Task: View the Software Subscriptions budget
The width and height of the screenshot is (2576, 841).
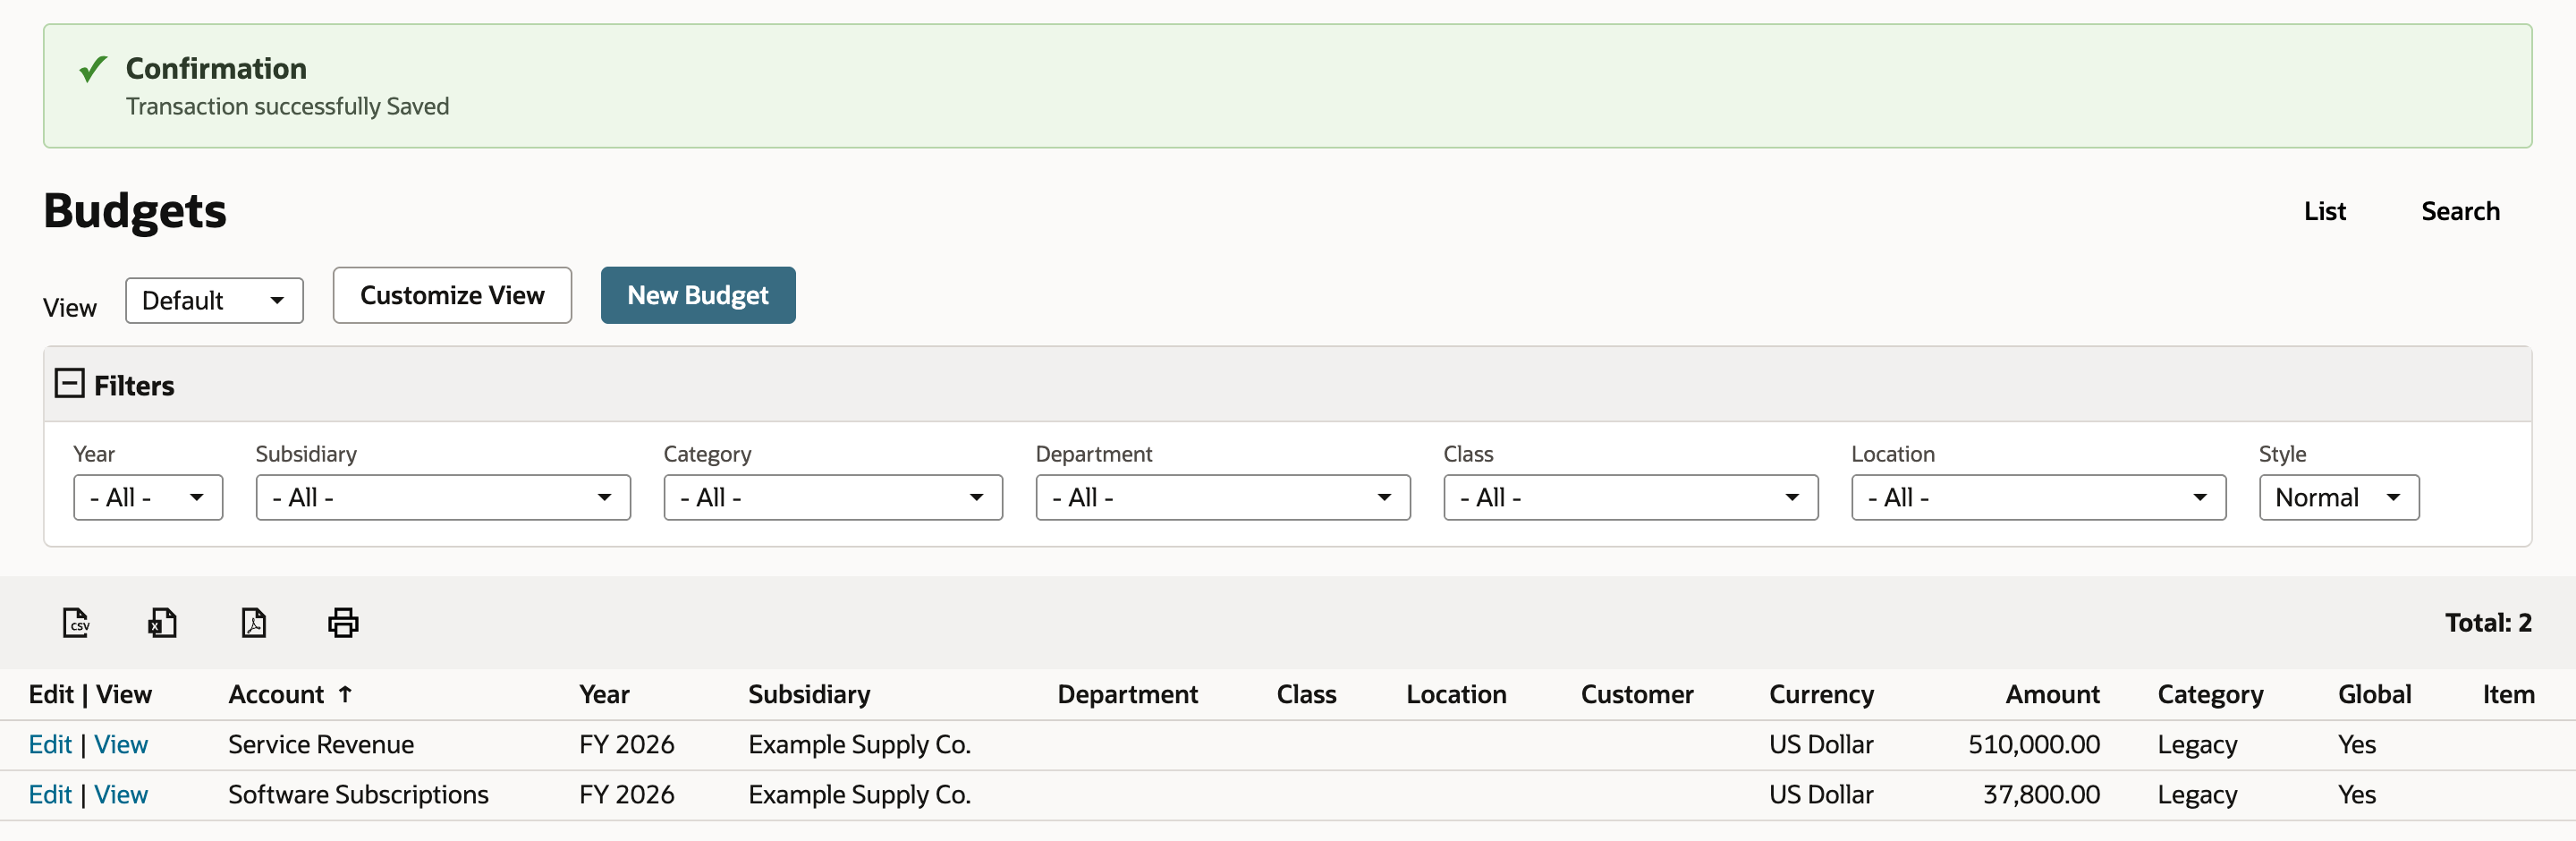Action: coord(121,794)
